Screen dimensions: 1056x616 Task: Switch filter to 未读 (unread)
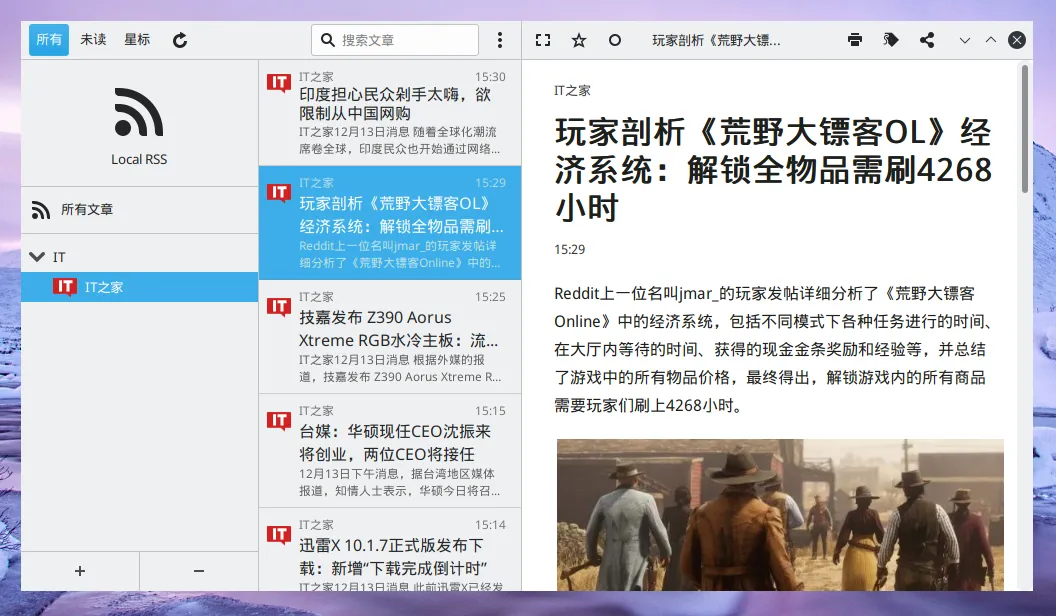point(93,40)
